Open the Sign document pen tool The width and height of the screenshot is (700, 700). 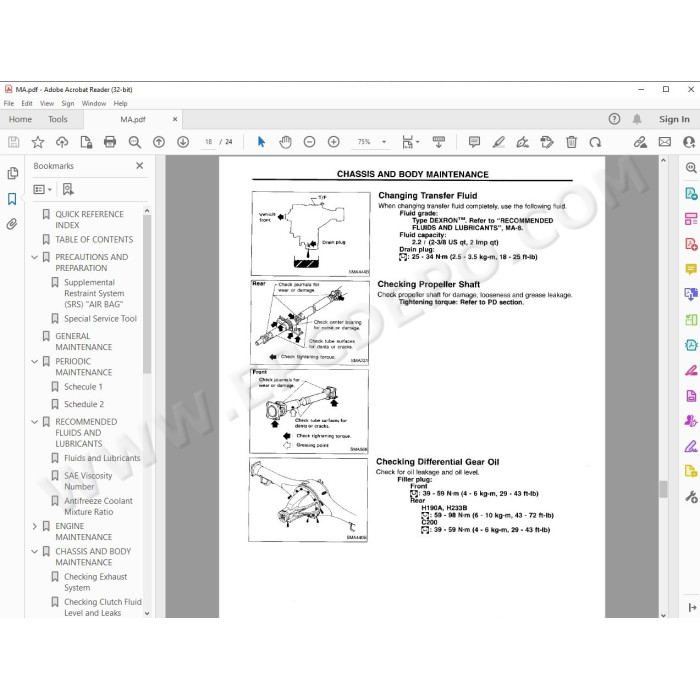[522, 142]
